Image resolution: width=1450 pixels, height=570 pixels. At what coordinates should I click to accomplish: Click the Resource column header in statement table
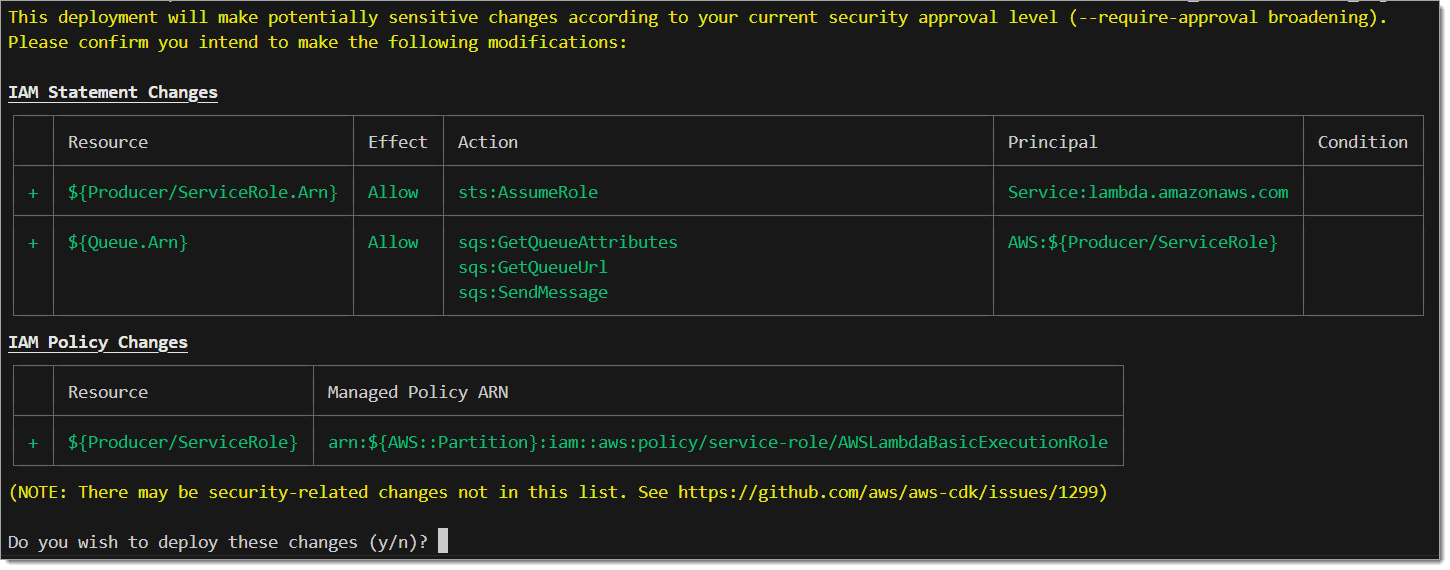(x=108, y=142)
